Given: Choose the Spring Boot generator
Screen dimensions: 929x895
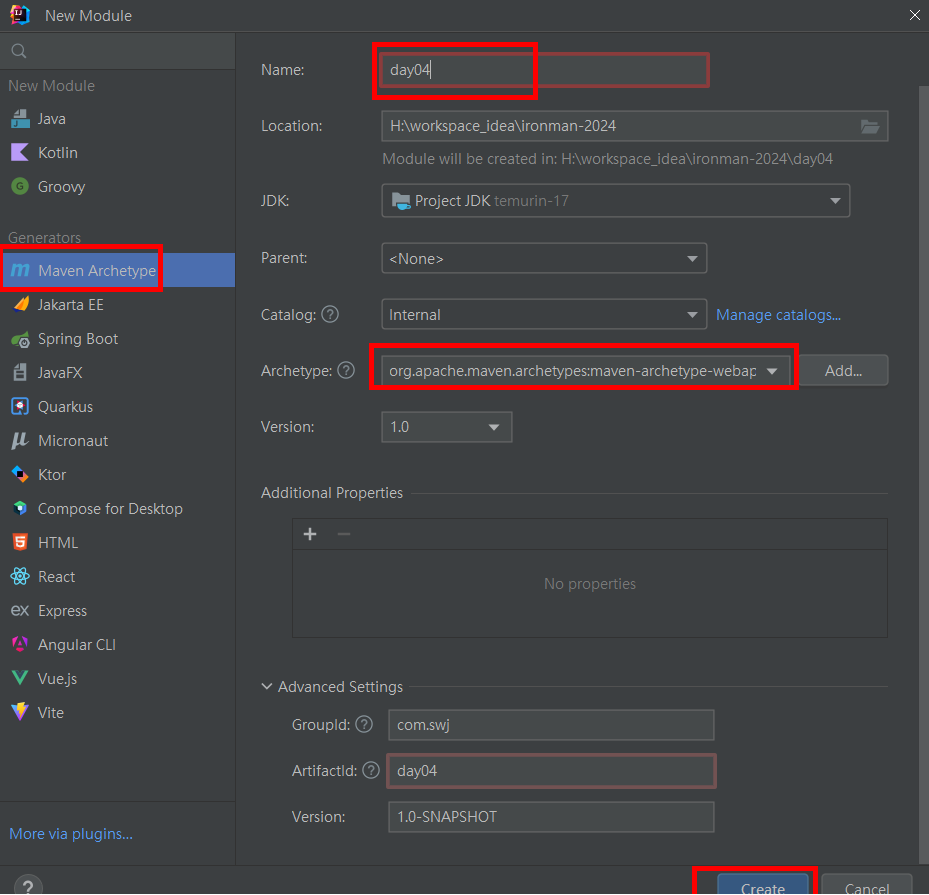Looking at the screenshot, I should (x=117, y=339).
